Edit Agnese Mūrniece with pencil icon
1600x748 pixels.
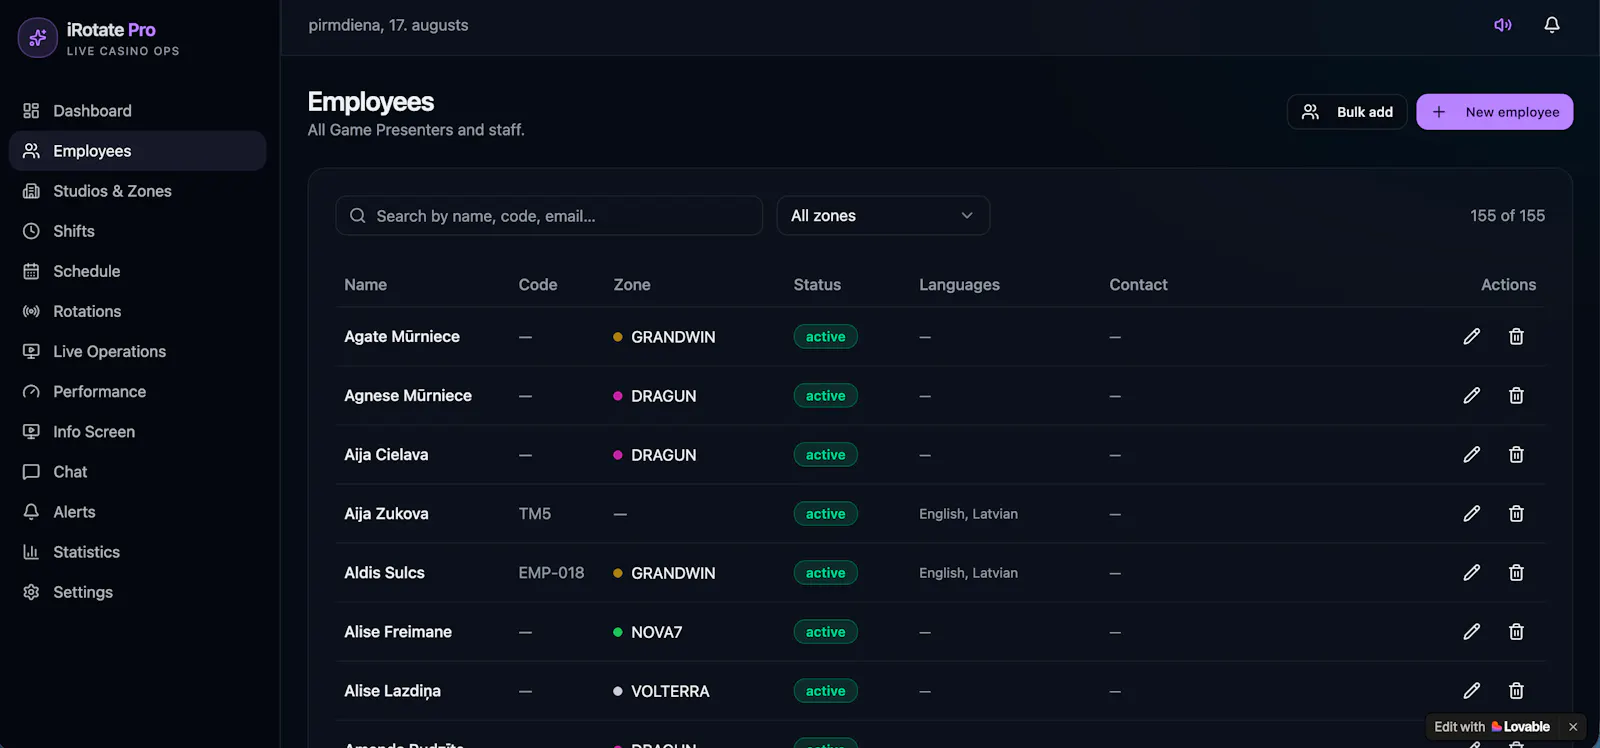pos(1472,396)
